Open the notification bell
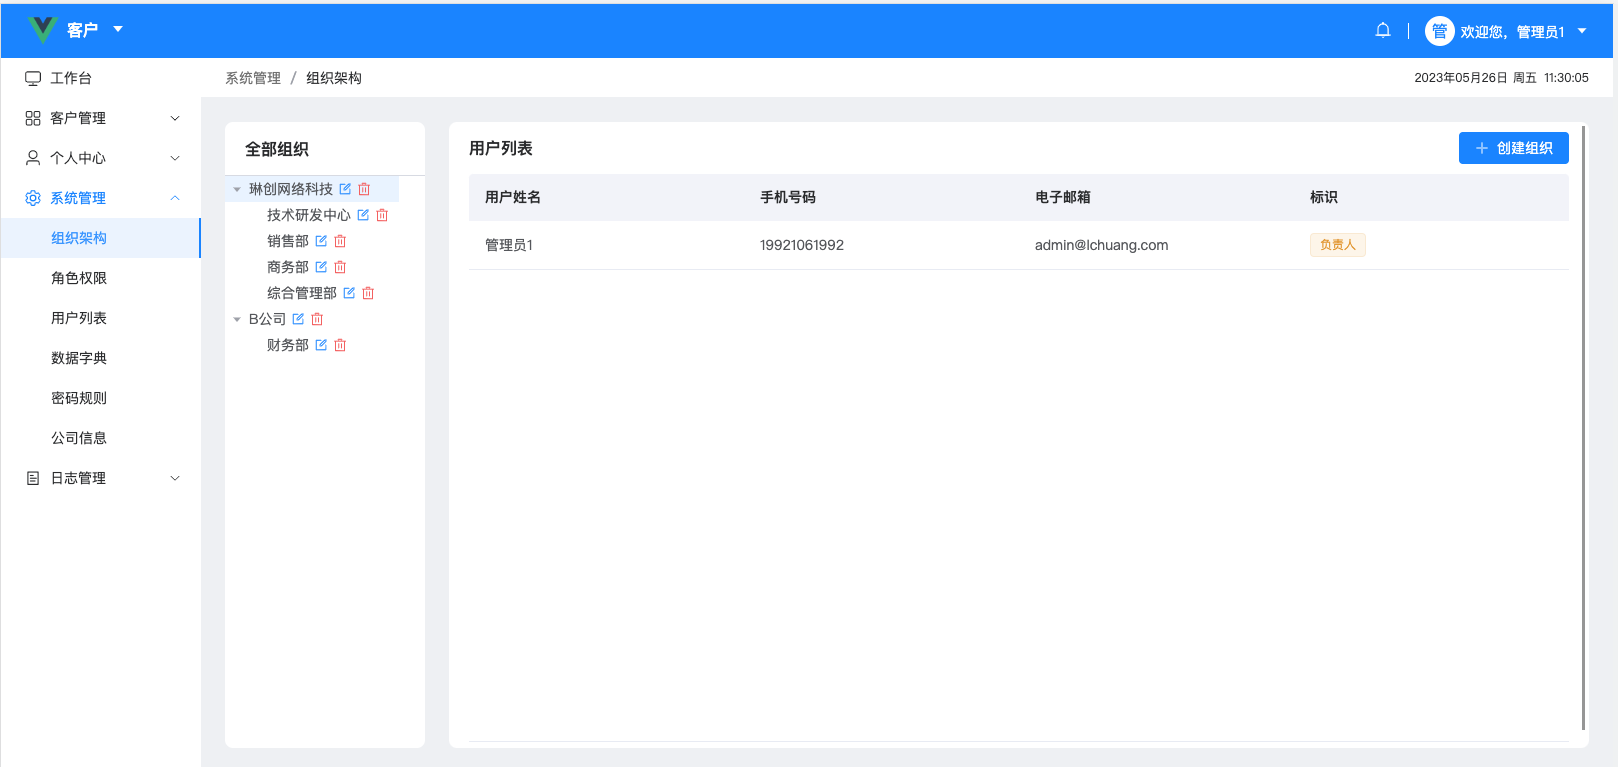 (1383, 30)
